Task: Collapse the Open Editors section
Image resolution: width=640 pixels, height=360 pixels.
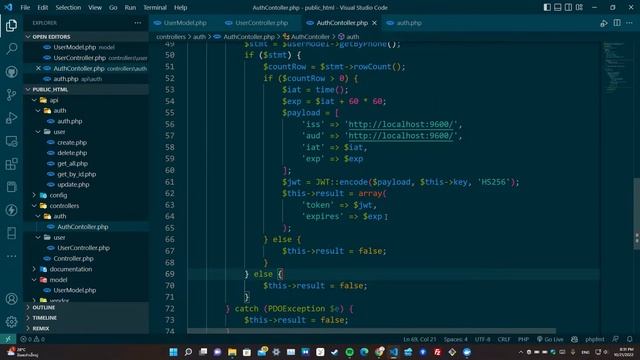Action: [x=28, y=37]
